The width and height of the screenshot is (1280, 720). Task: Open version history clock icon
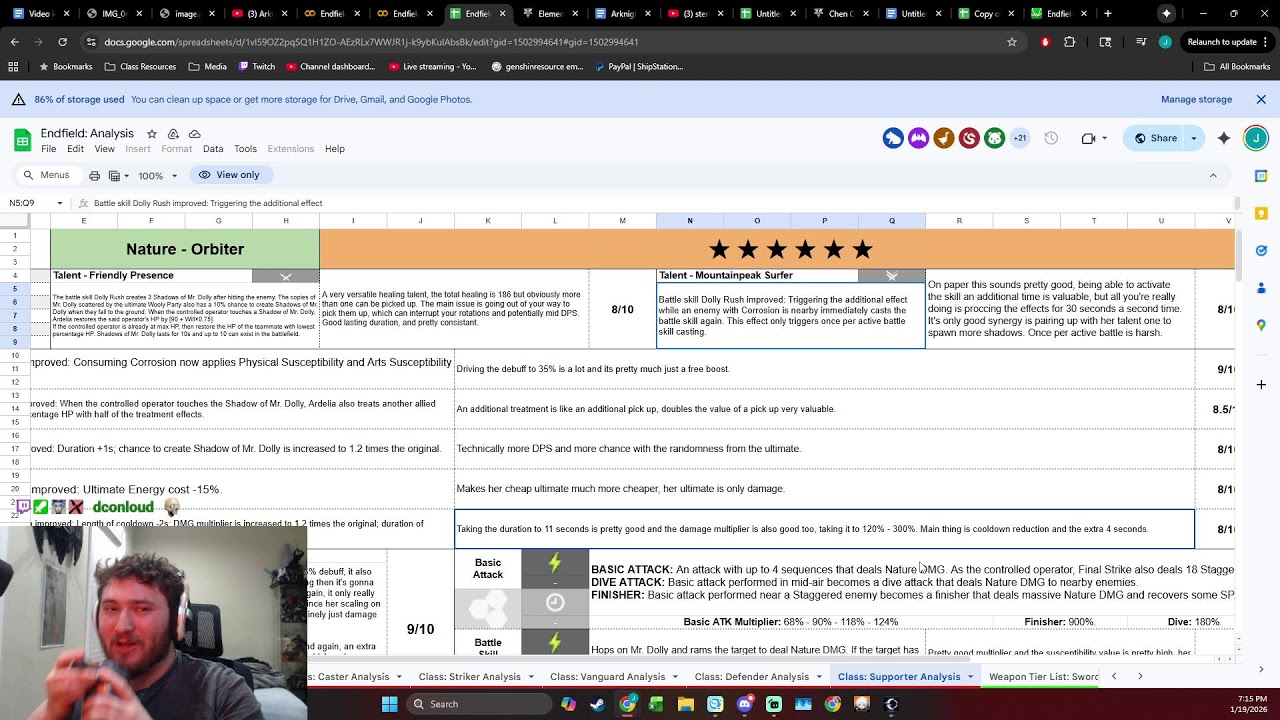tap(1051, 138)
